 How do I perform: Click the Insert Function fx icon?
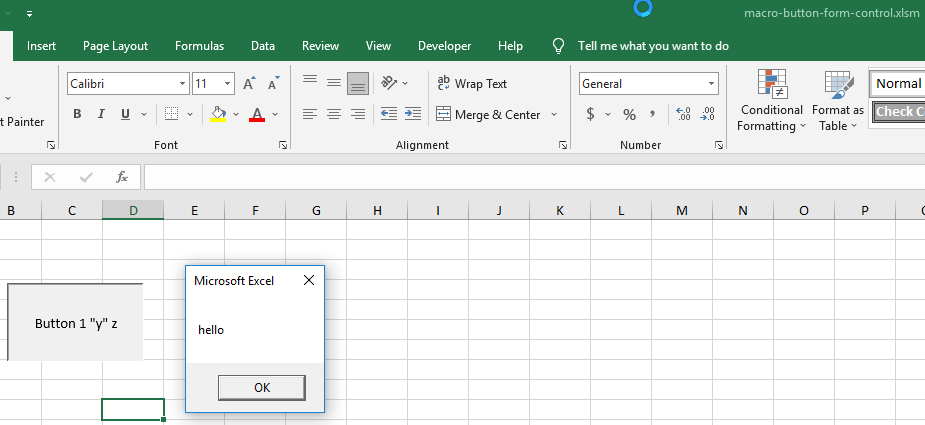tap(122, 177)
